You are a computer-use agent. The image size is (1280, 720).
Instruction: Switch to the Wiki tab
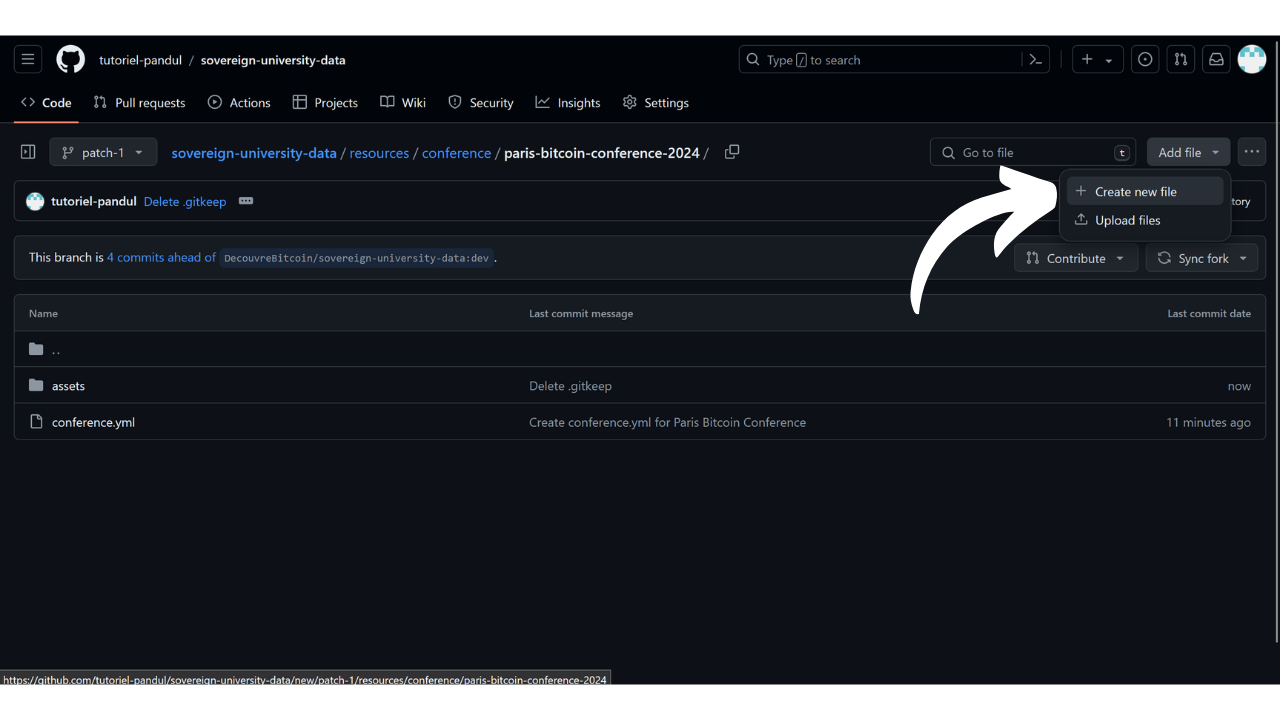pyautogui.click(x=403, y=102)
